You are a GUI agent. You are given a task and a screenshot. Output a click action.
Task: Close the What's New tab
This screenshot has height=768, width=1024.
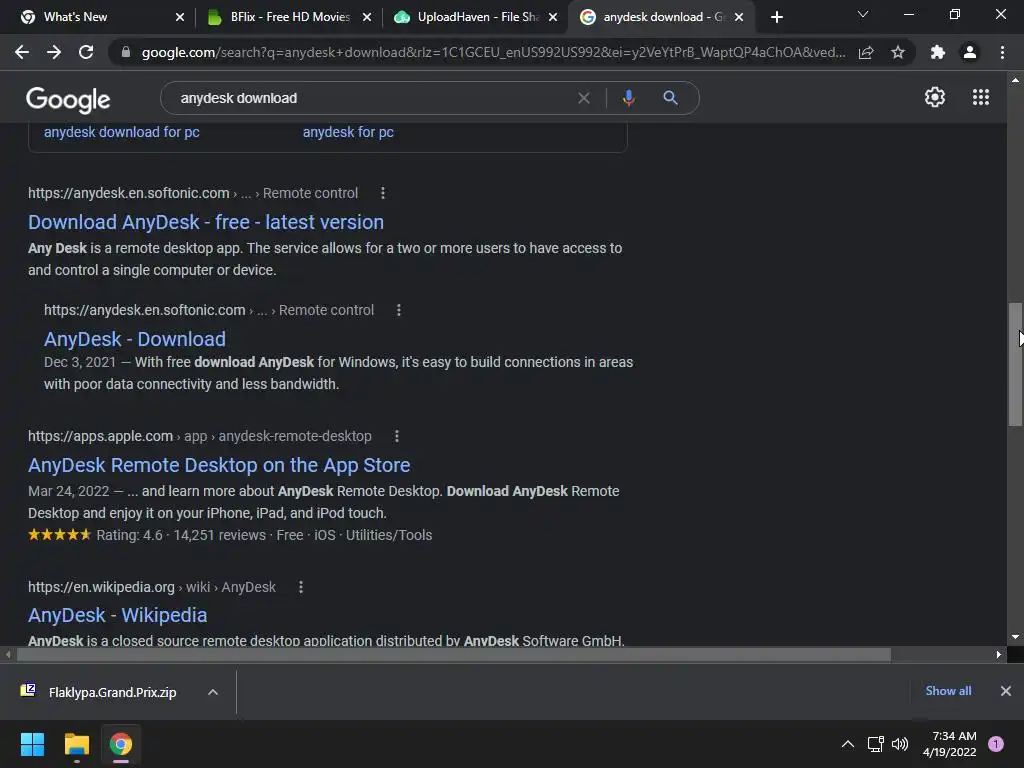coord(180,17)
